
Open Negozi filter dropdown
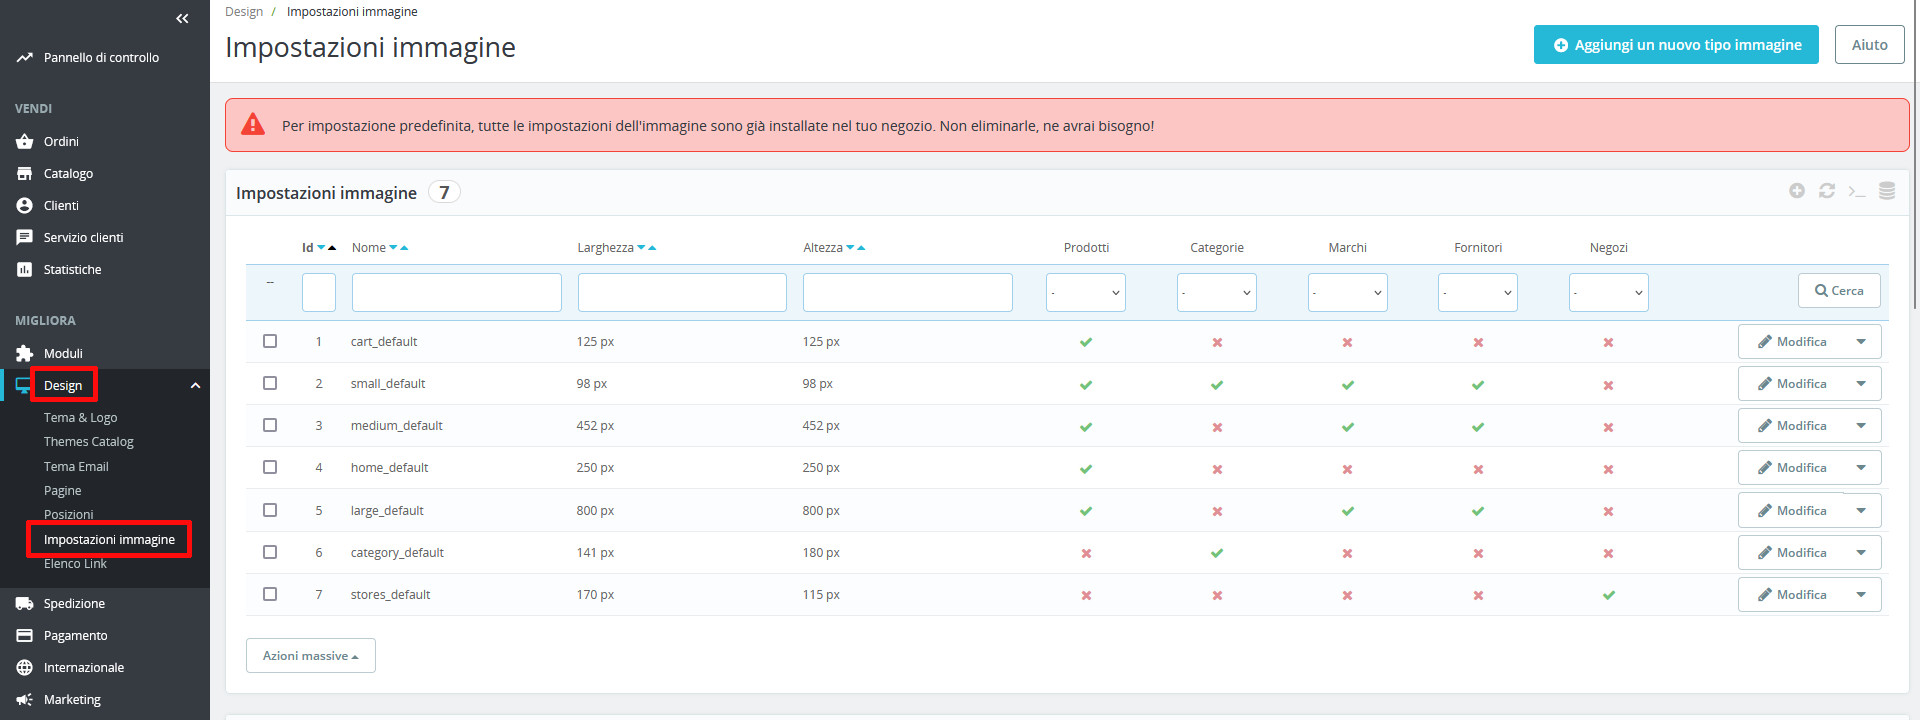click(1609, 292)
